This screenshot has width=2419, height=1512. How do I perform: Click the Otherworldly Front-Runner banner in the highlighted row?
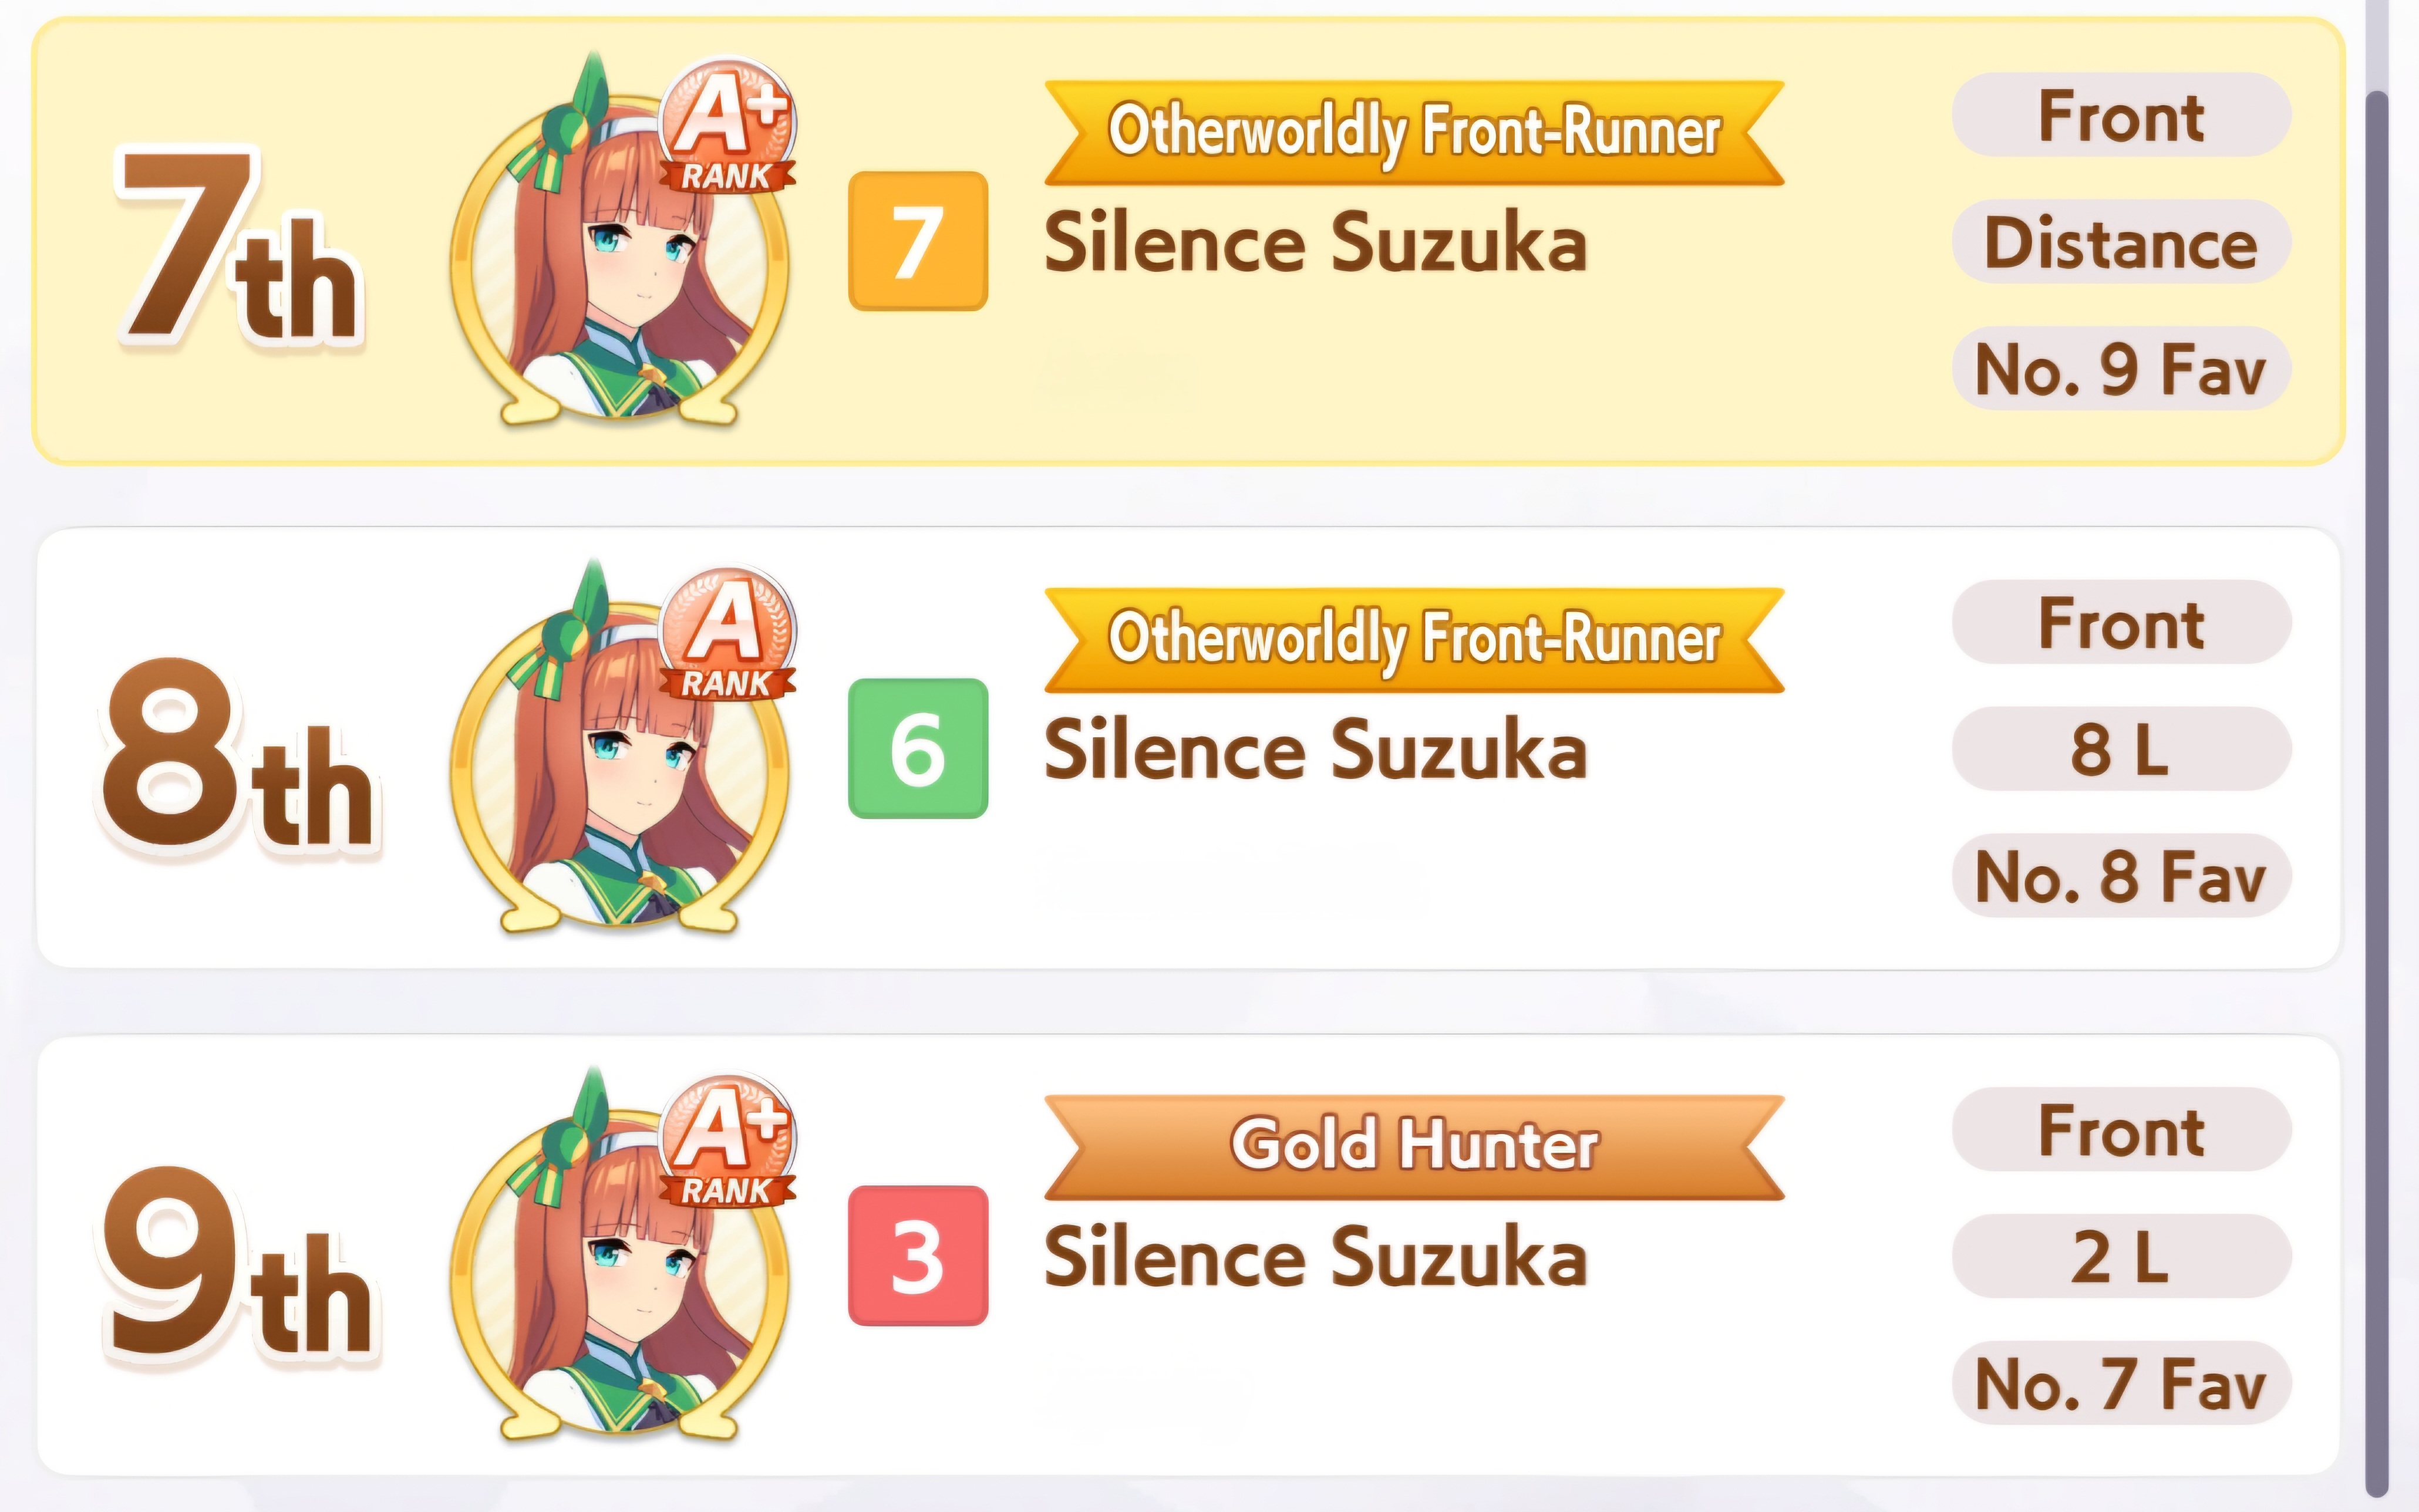click(x=1414, y=133)
